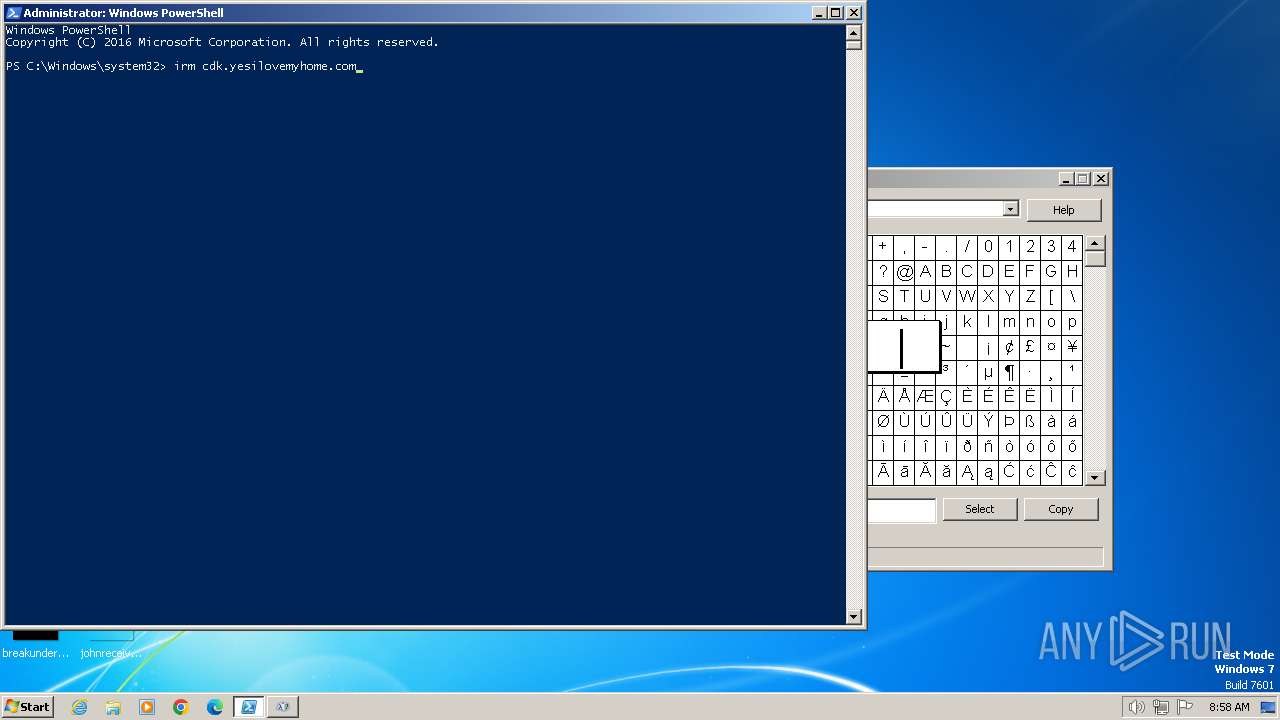
Task: Close the Character Map window
Action: point(1101,179)
